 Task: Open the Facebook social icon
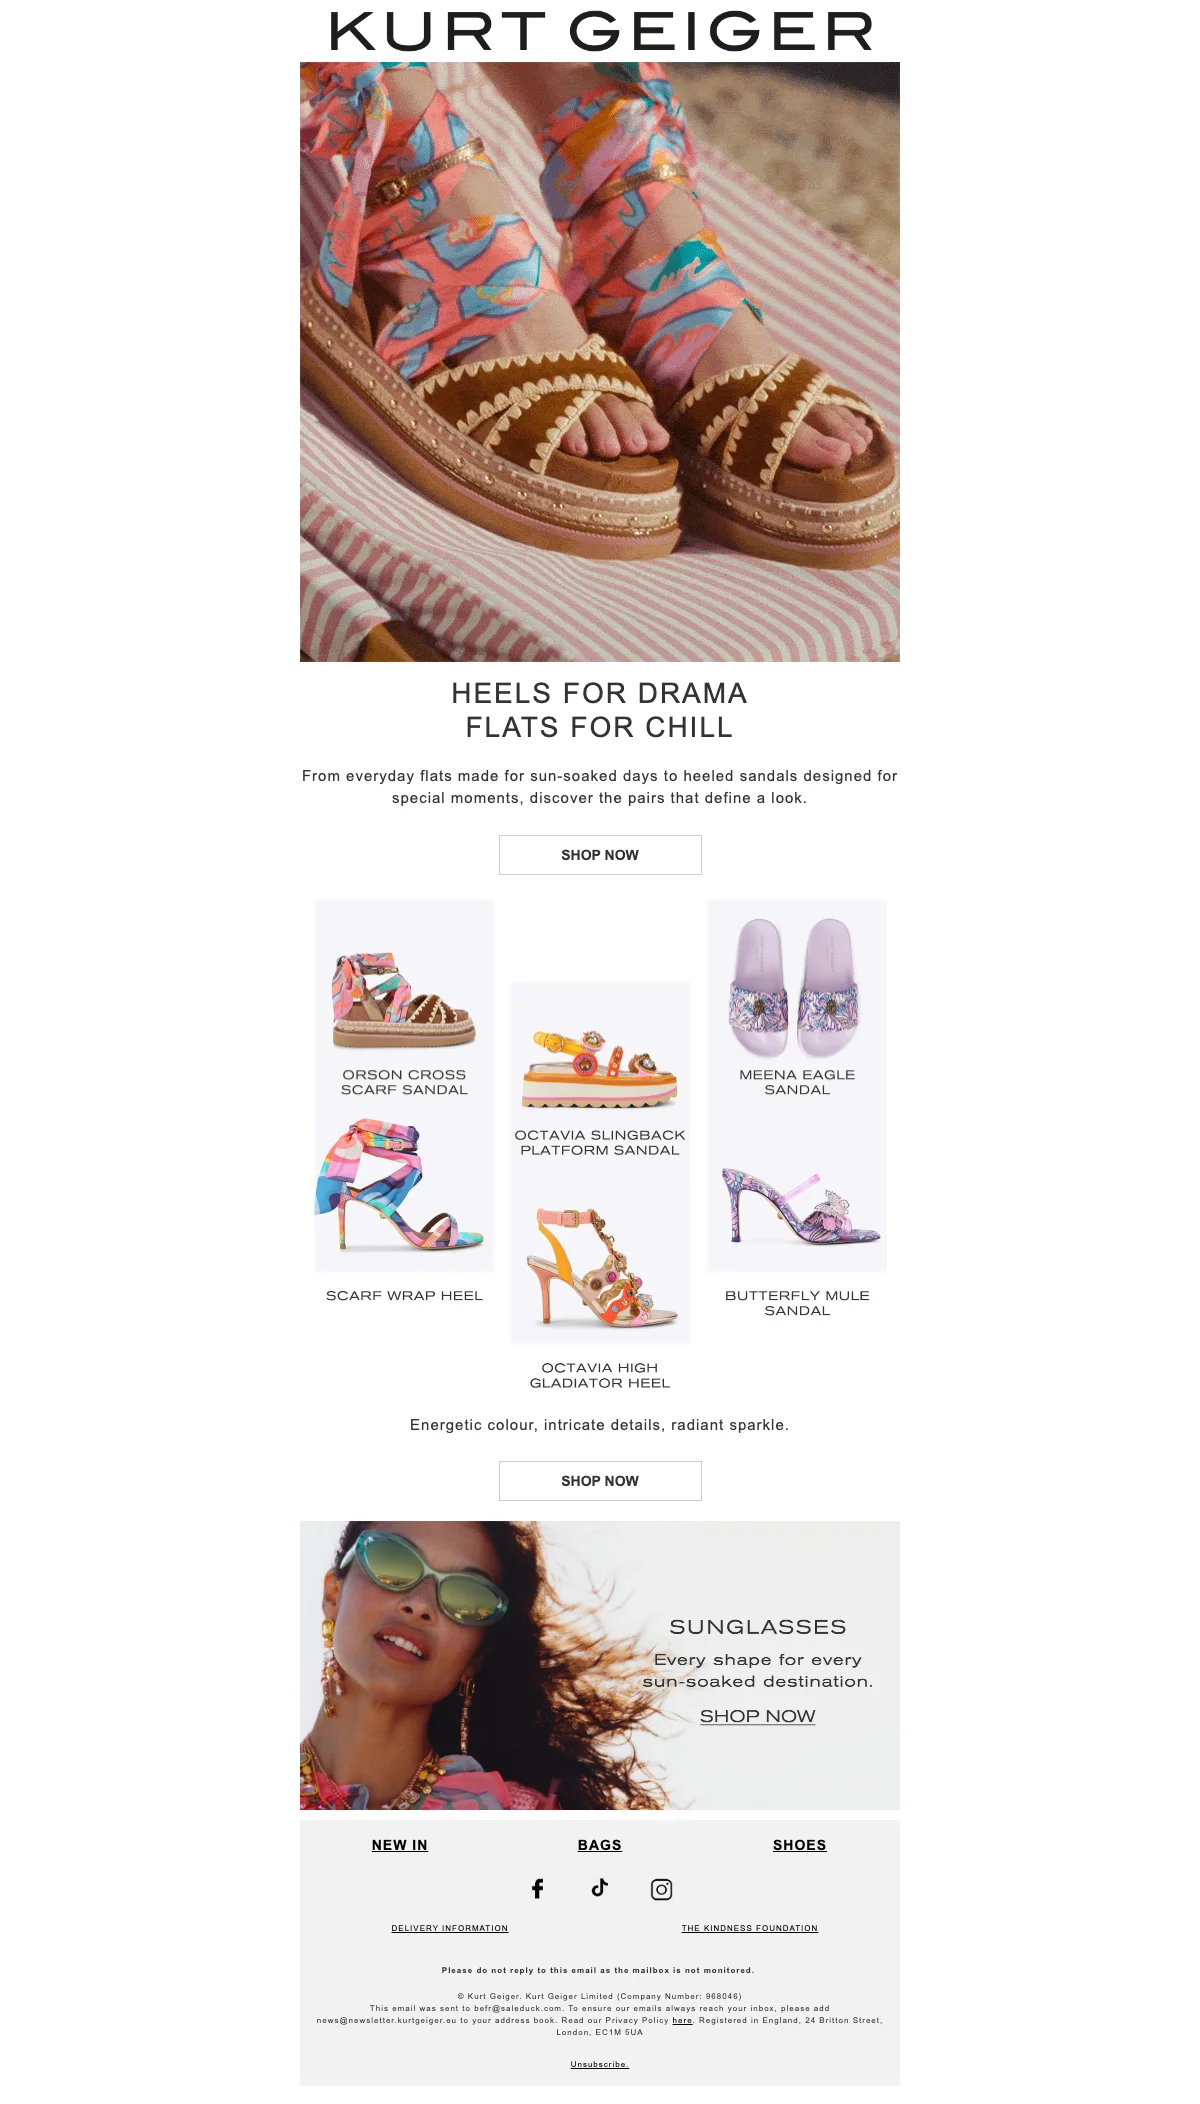[x=538, y=1888]
